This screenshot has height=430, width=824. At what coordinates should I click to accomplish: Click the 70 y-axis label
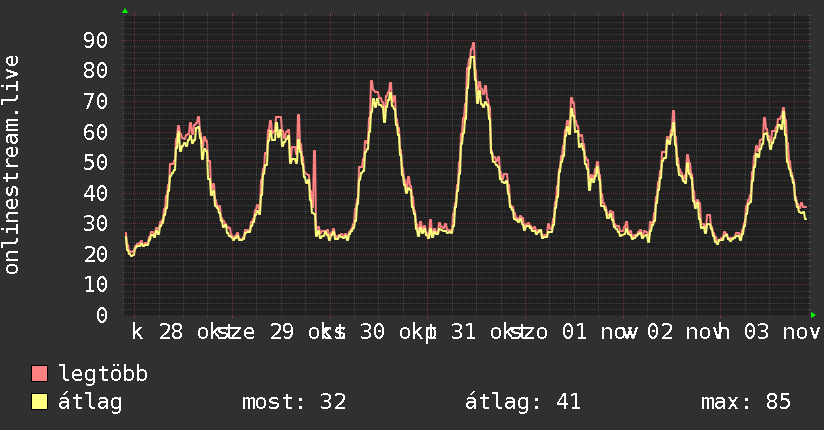95,101
